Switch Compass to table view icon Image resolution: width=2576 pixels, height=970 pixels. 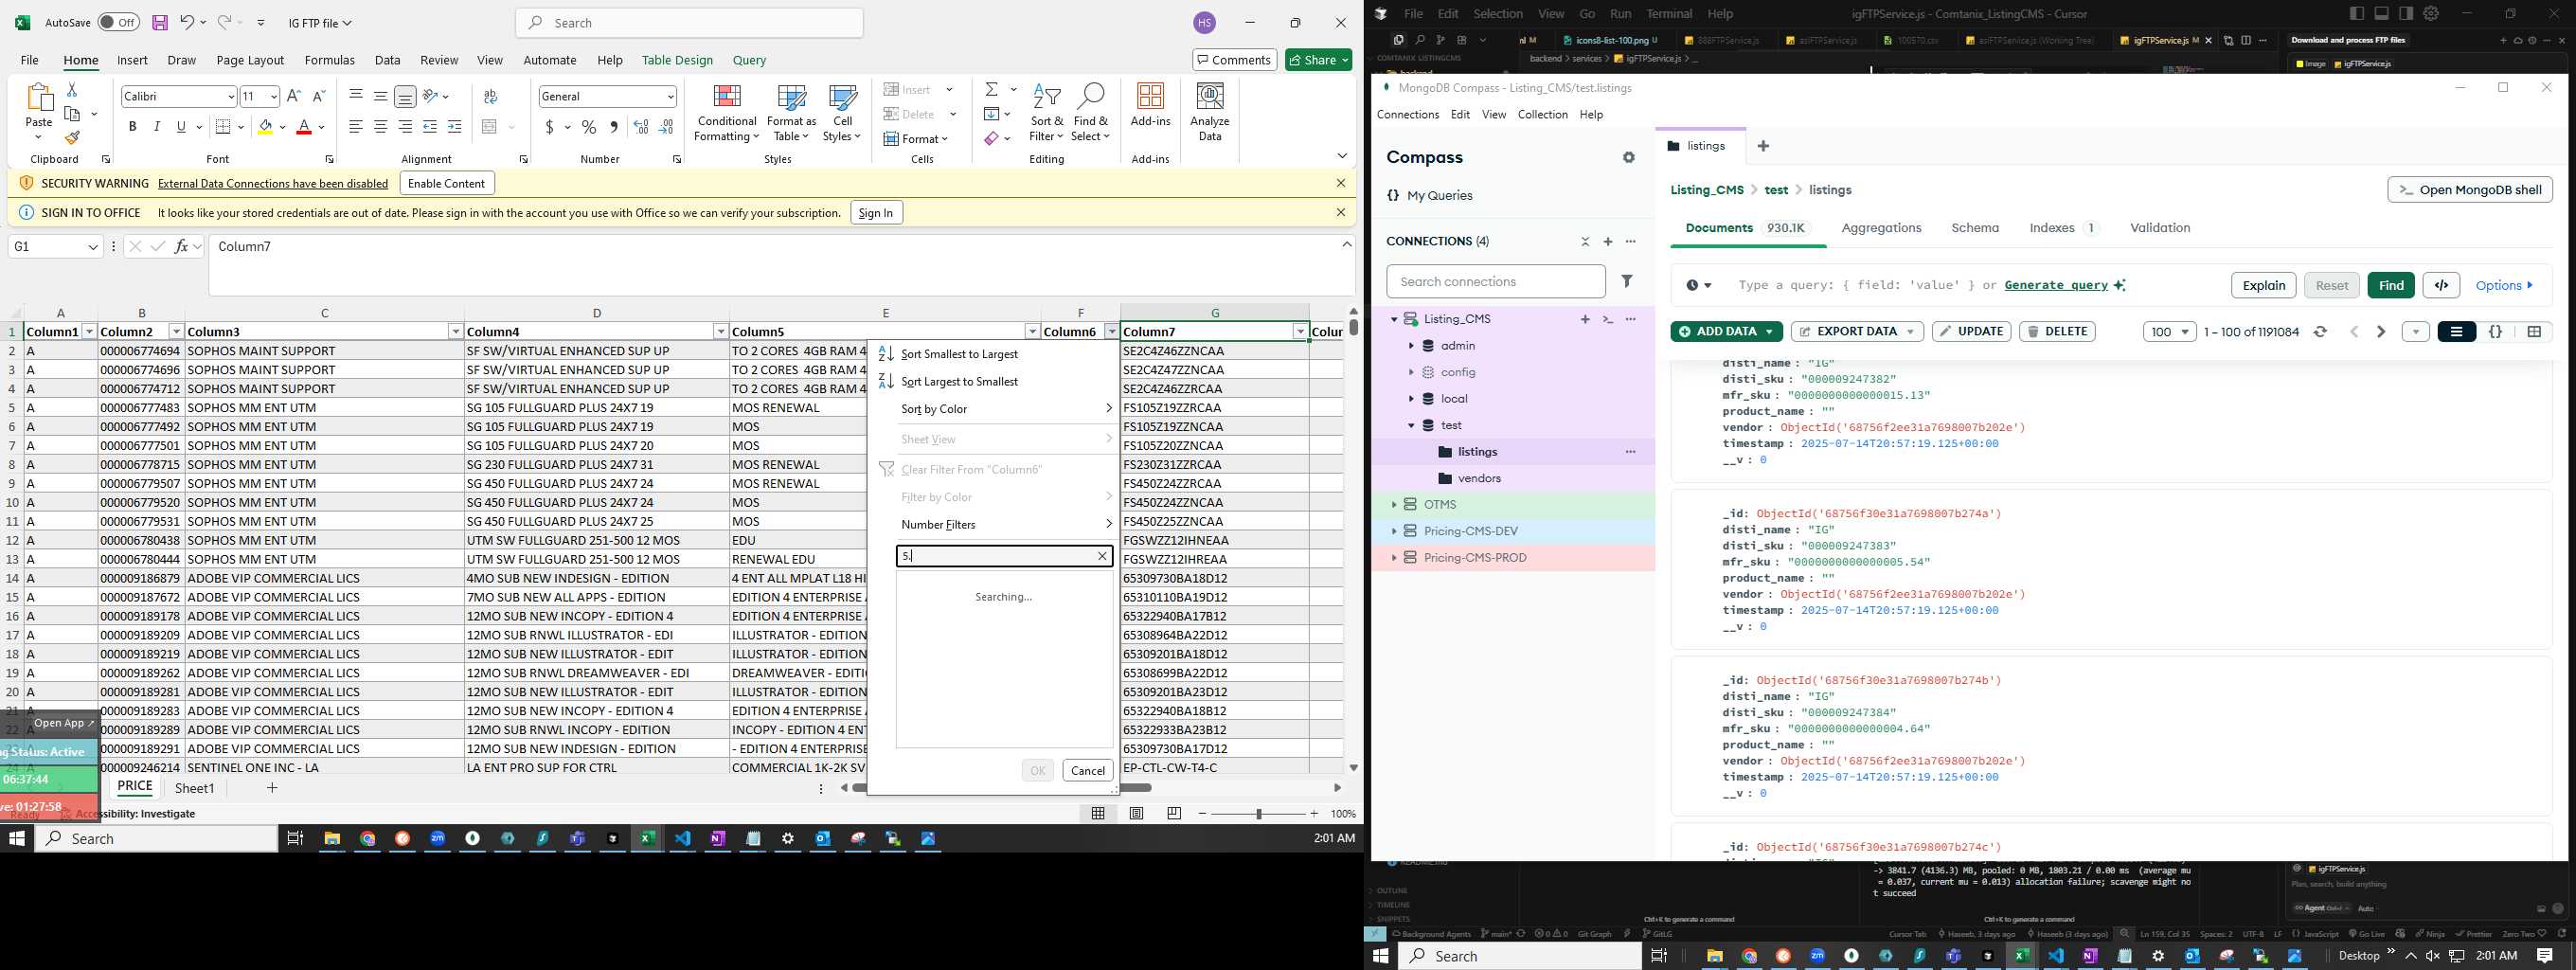(x=2534, y=332)
